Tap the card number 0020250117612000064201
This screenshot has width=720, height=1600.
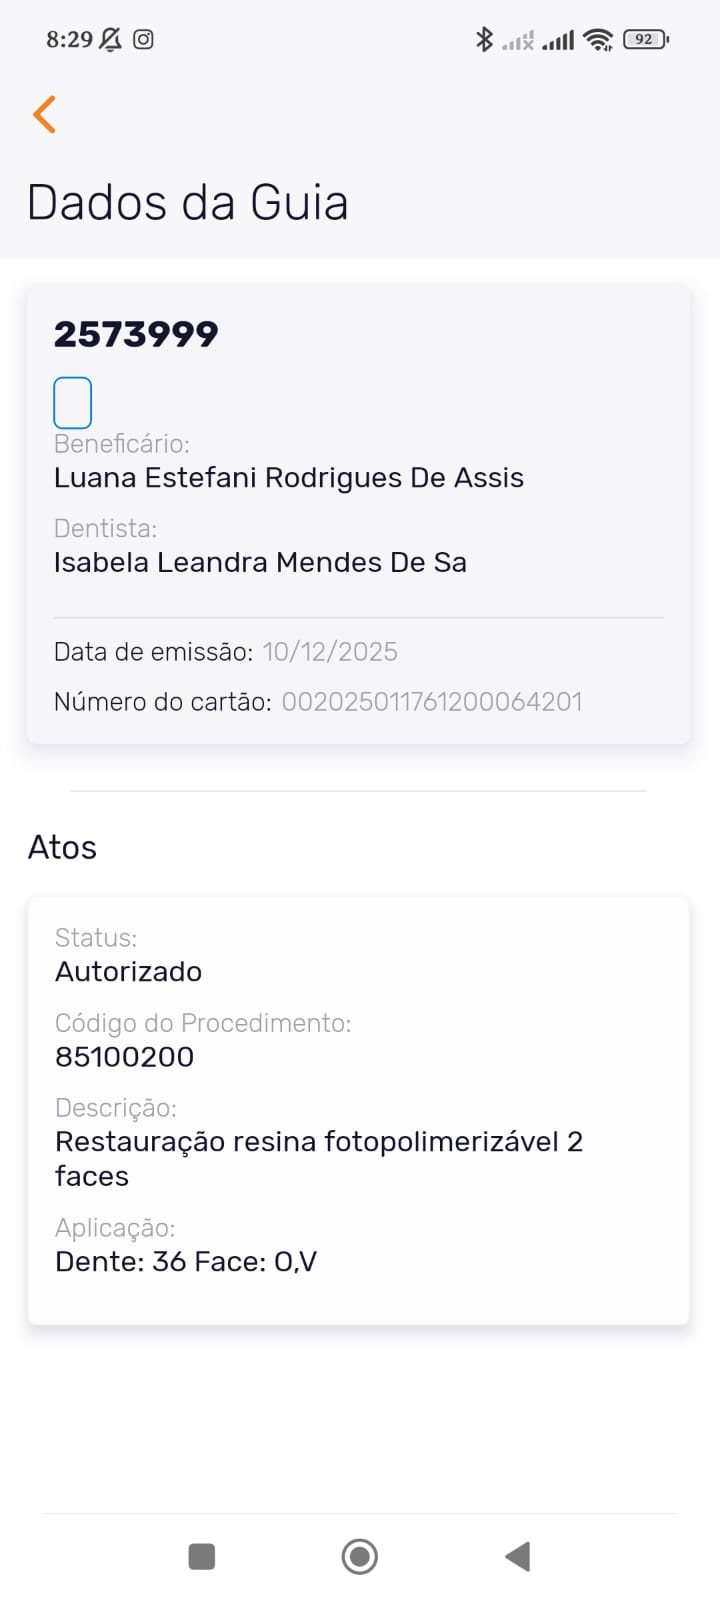point(432,702)
